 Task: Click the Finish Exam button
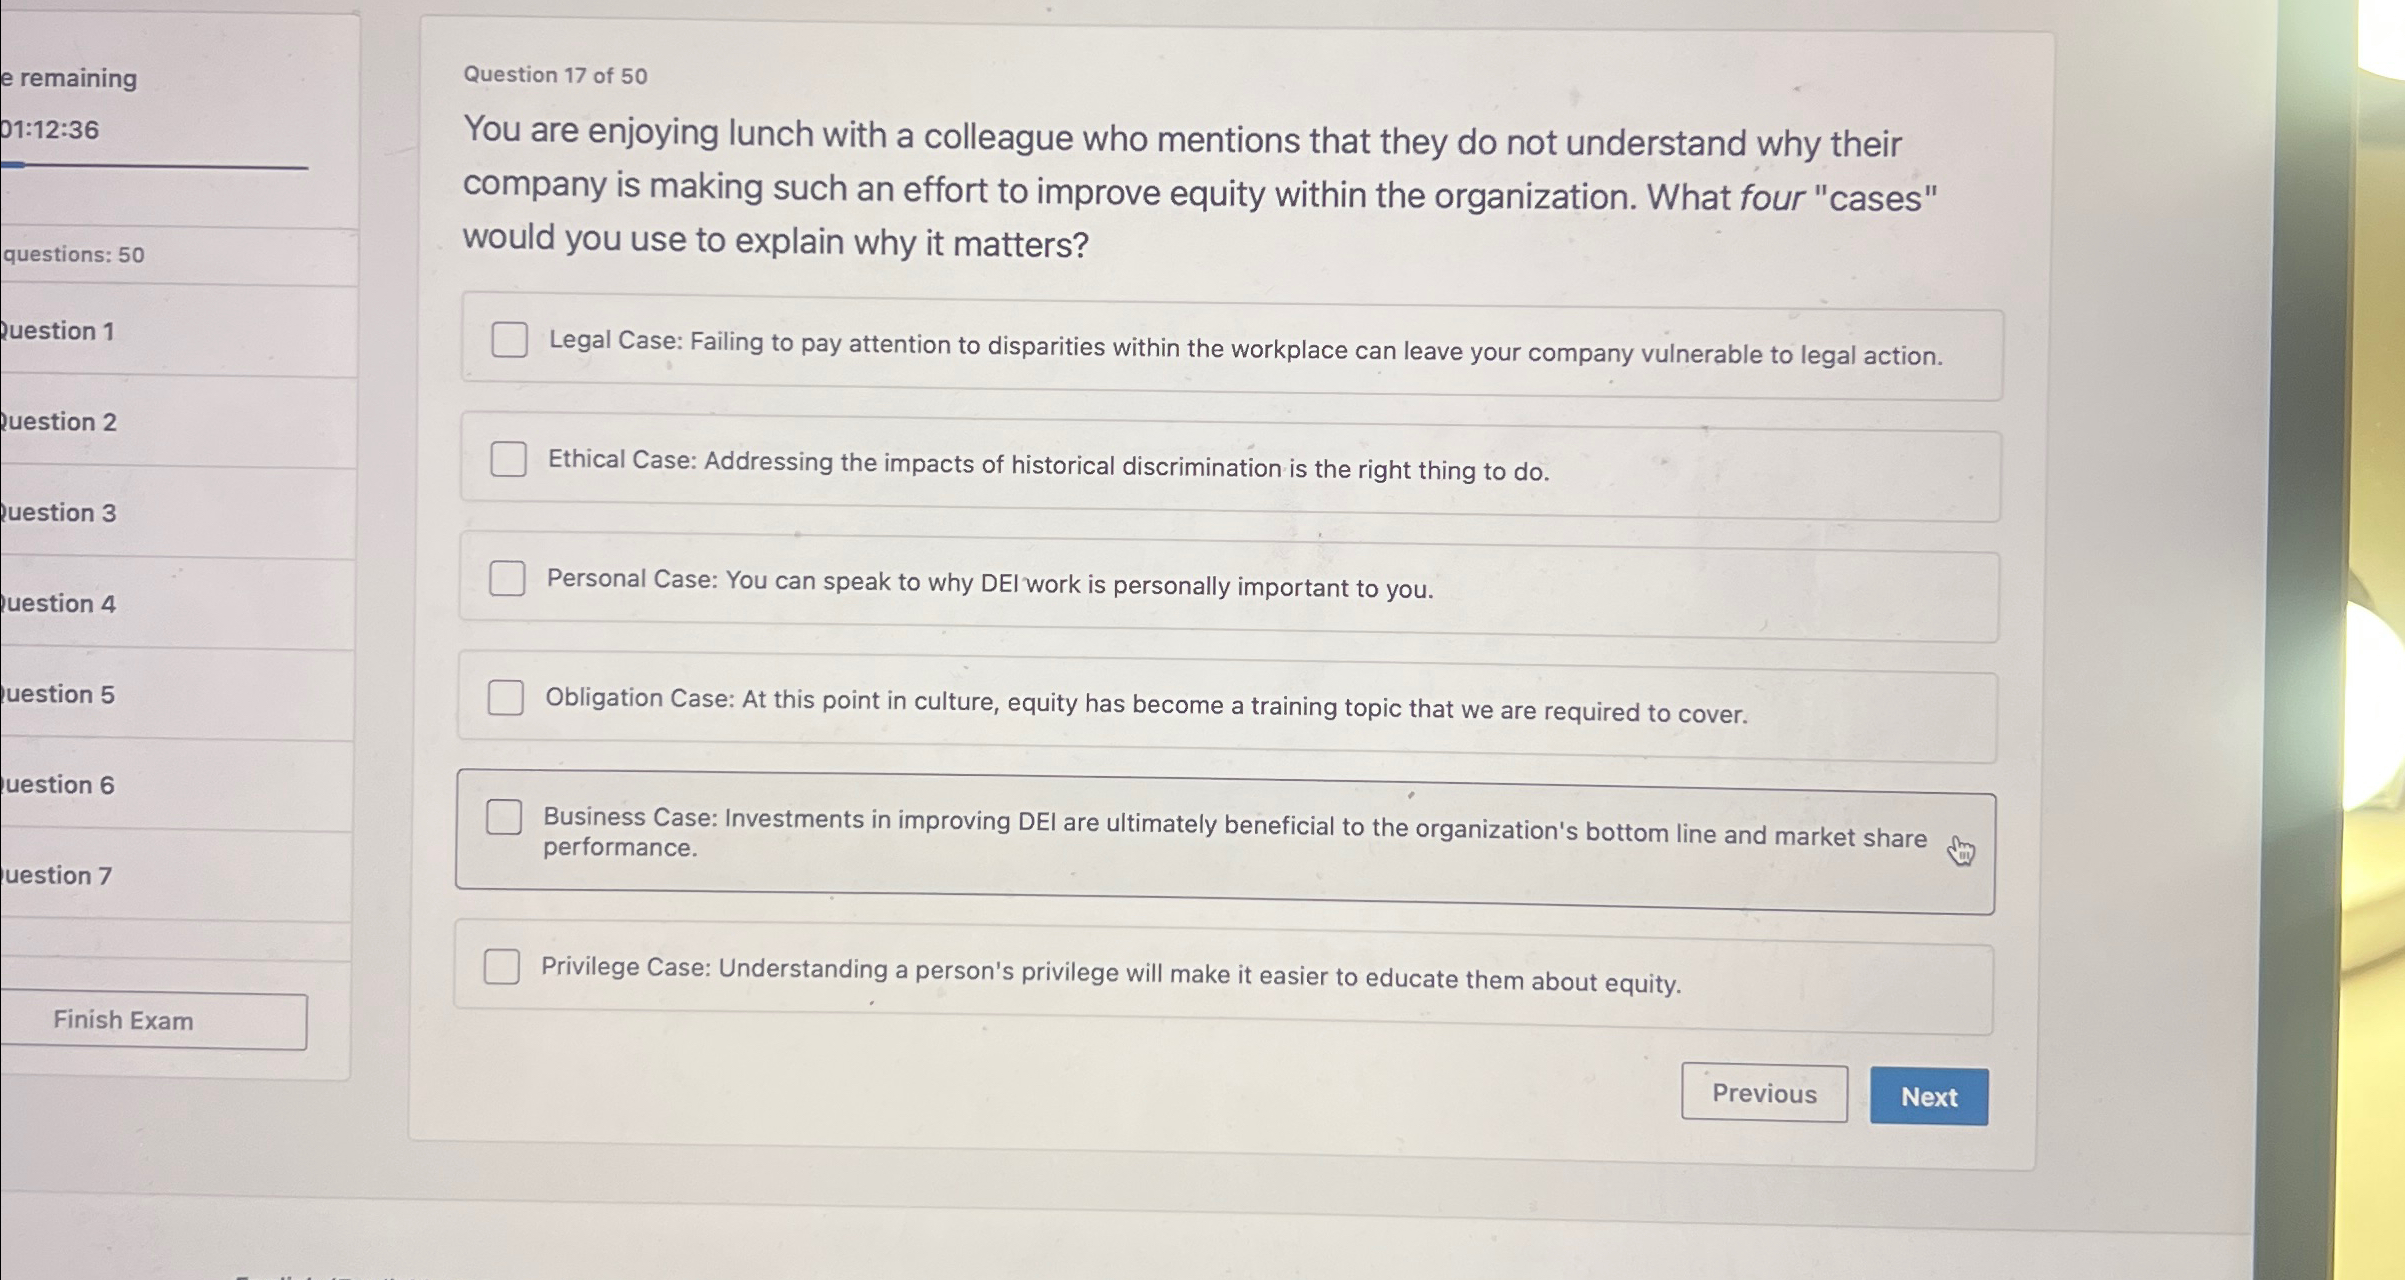point(125,1020)
